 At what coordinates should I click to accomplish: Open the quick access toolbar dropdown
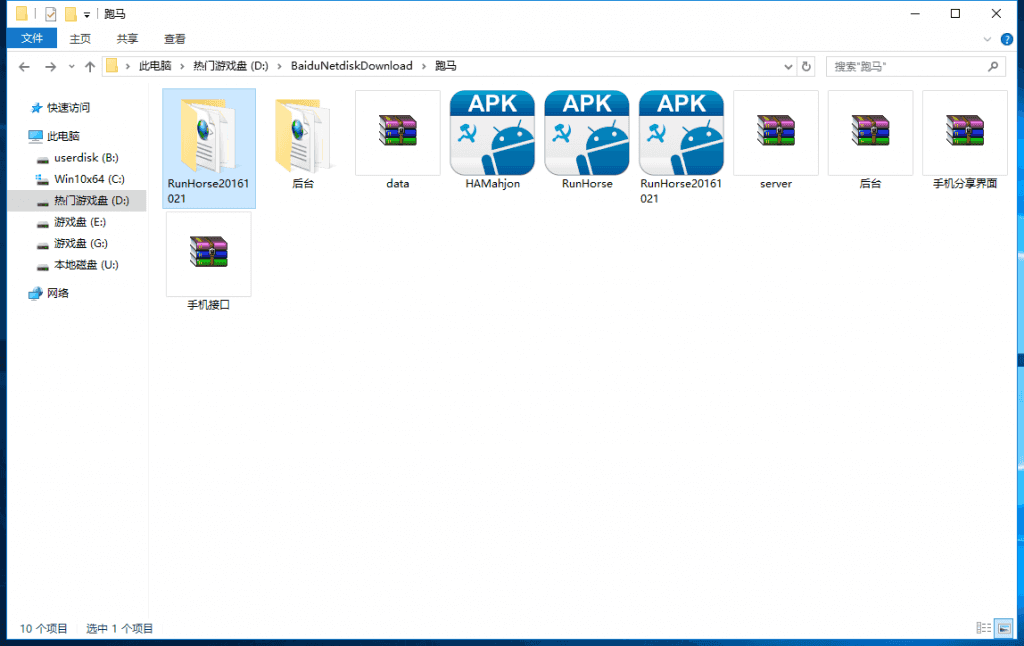click(86, 14)
